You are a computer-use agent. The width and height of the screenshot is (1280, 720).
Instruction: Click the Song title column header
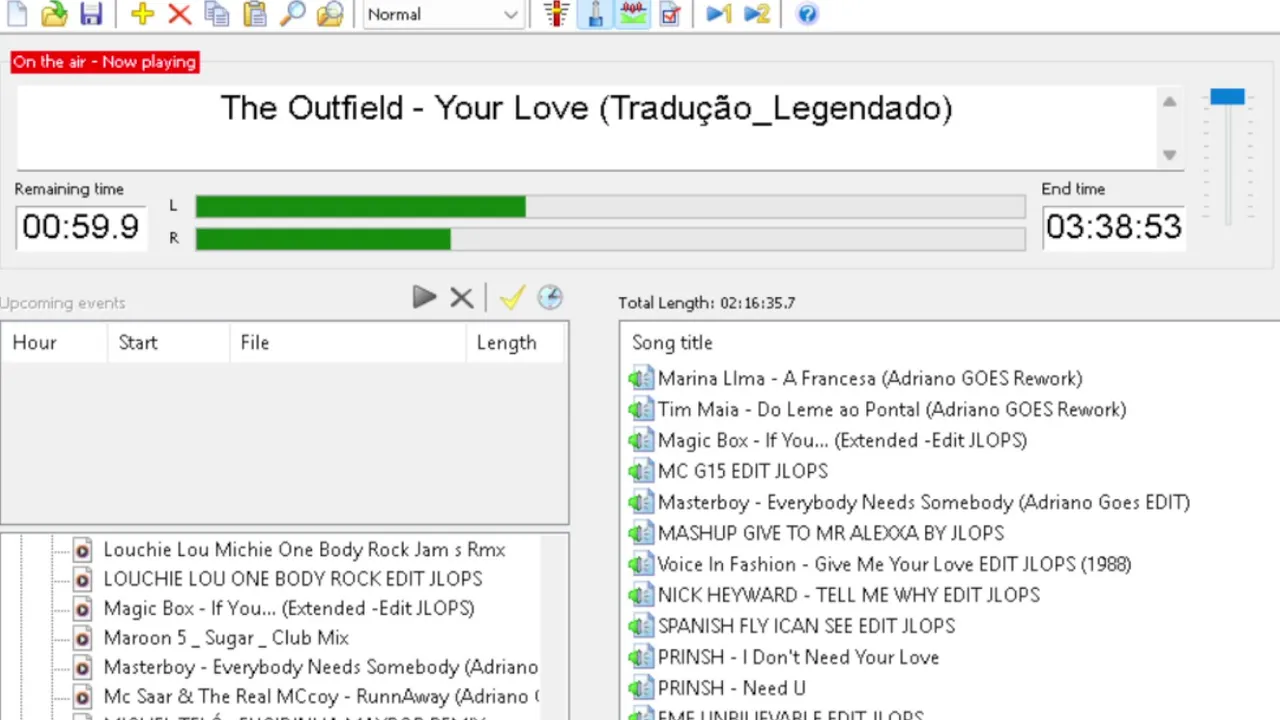(x=672, y=342)
